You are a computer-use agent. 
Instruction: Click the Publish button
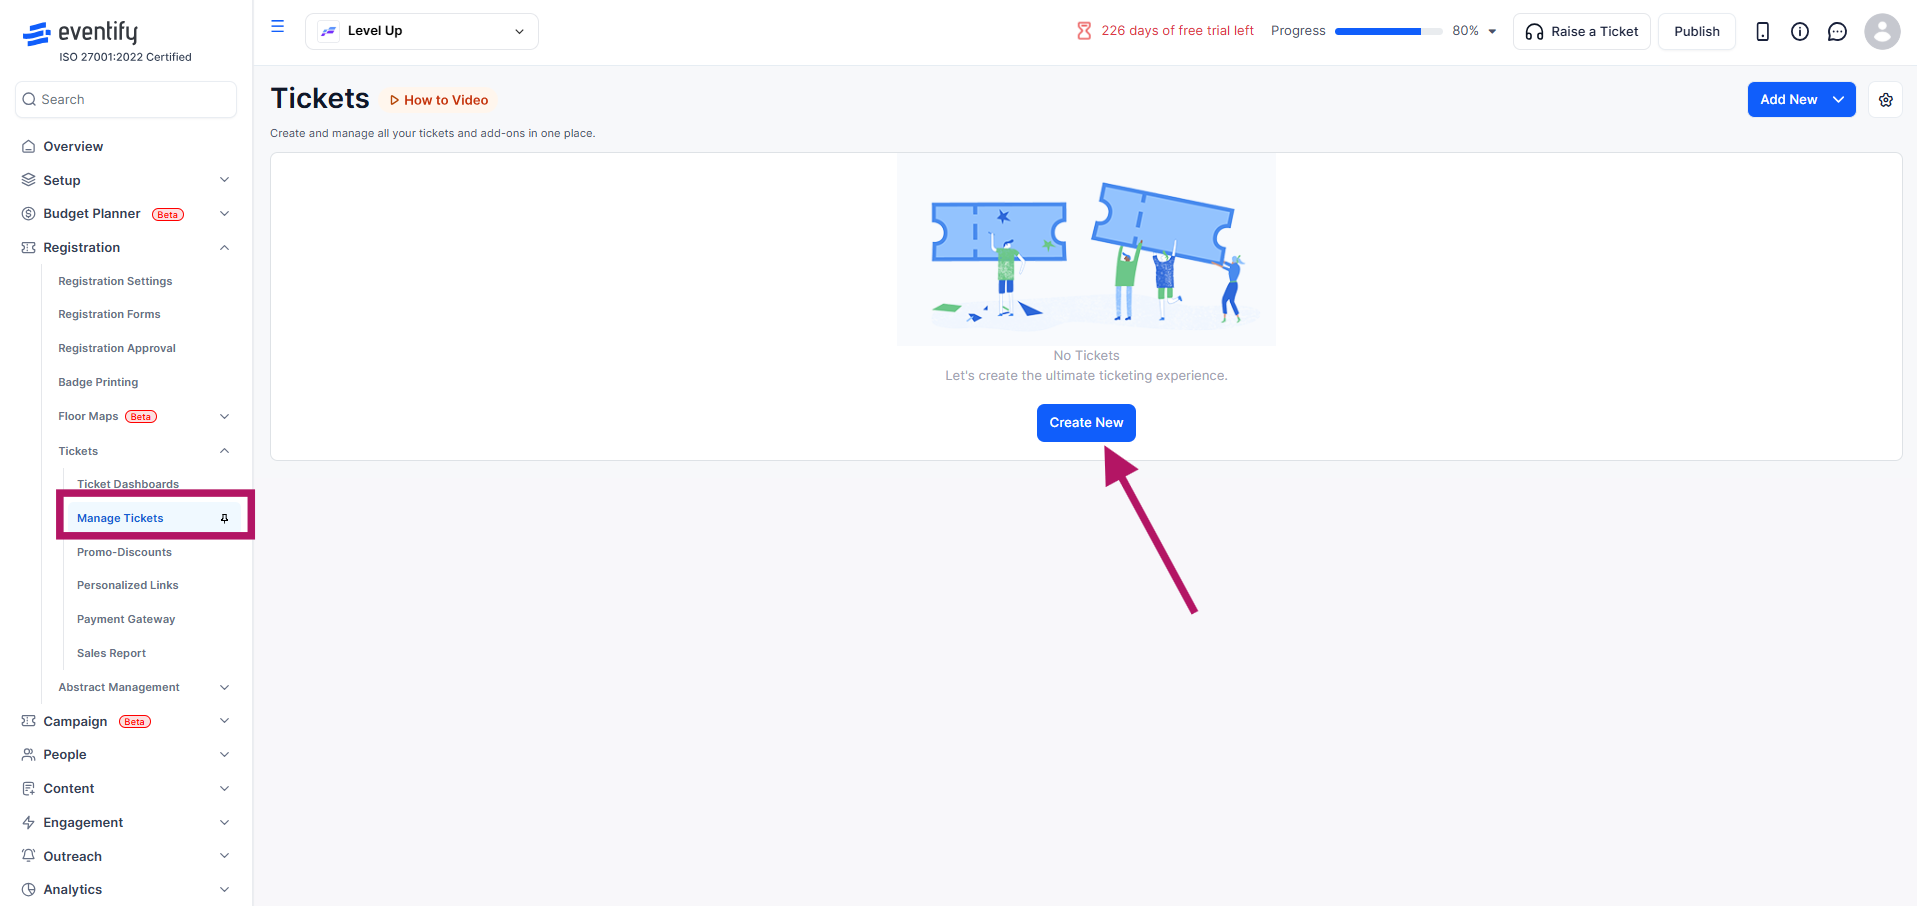pyautogui.click(x=1697, y=32)
